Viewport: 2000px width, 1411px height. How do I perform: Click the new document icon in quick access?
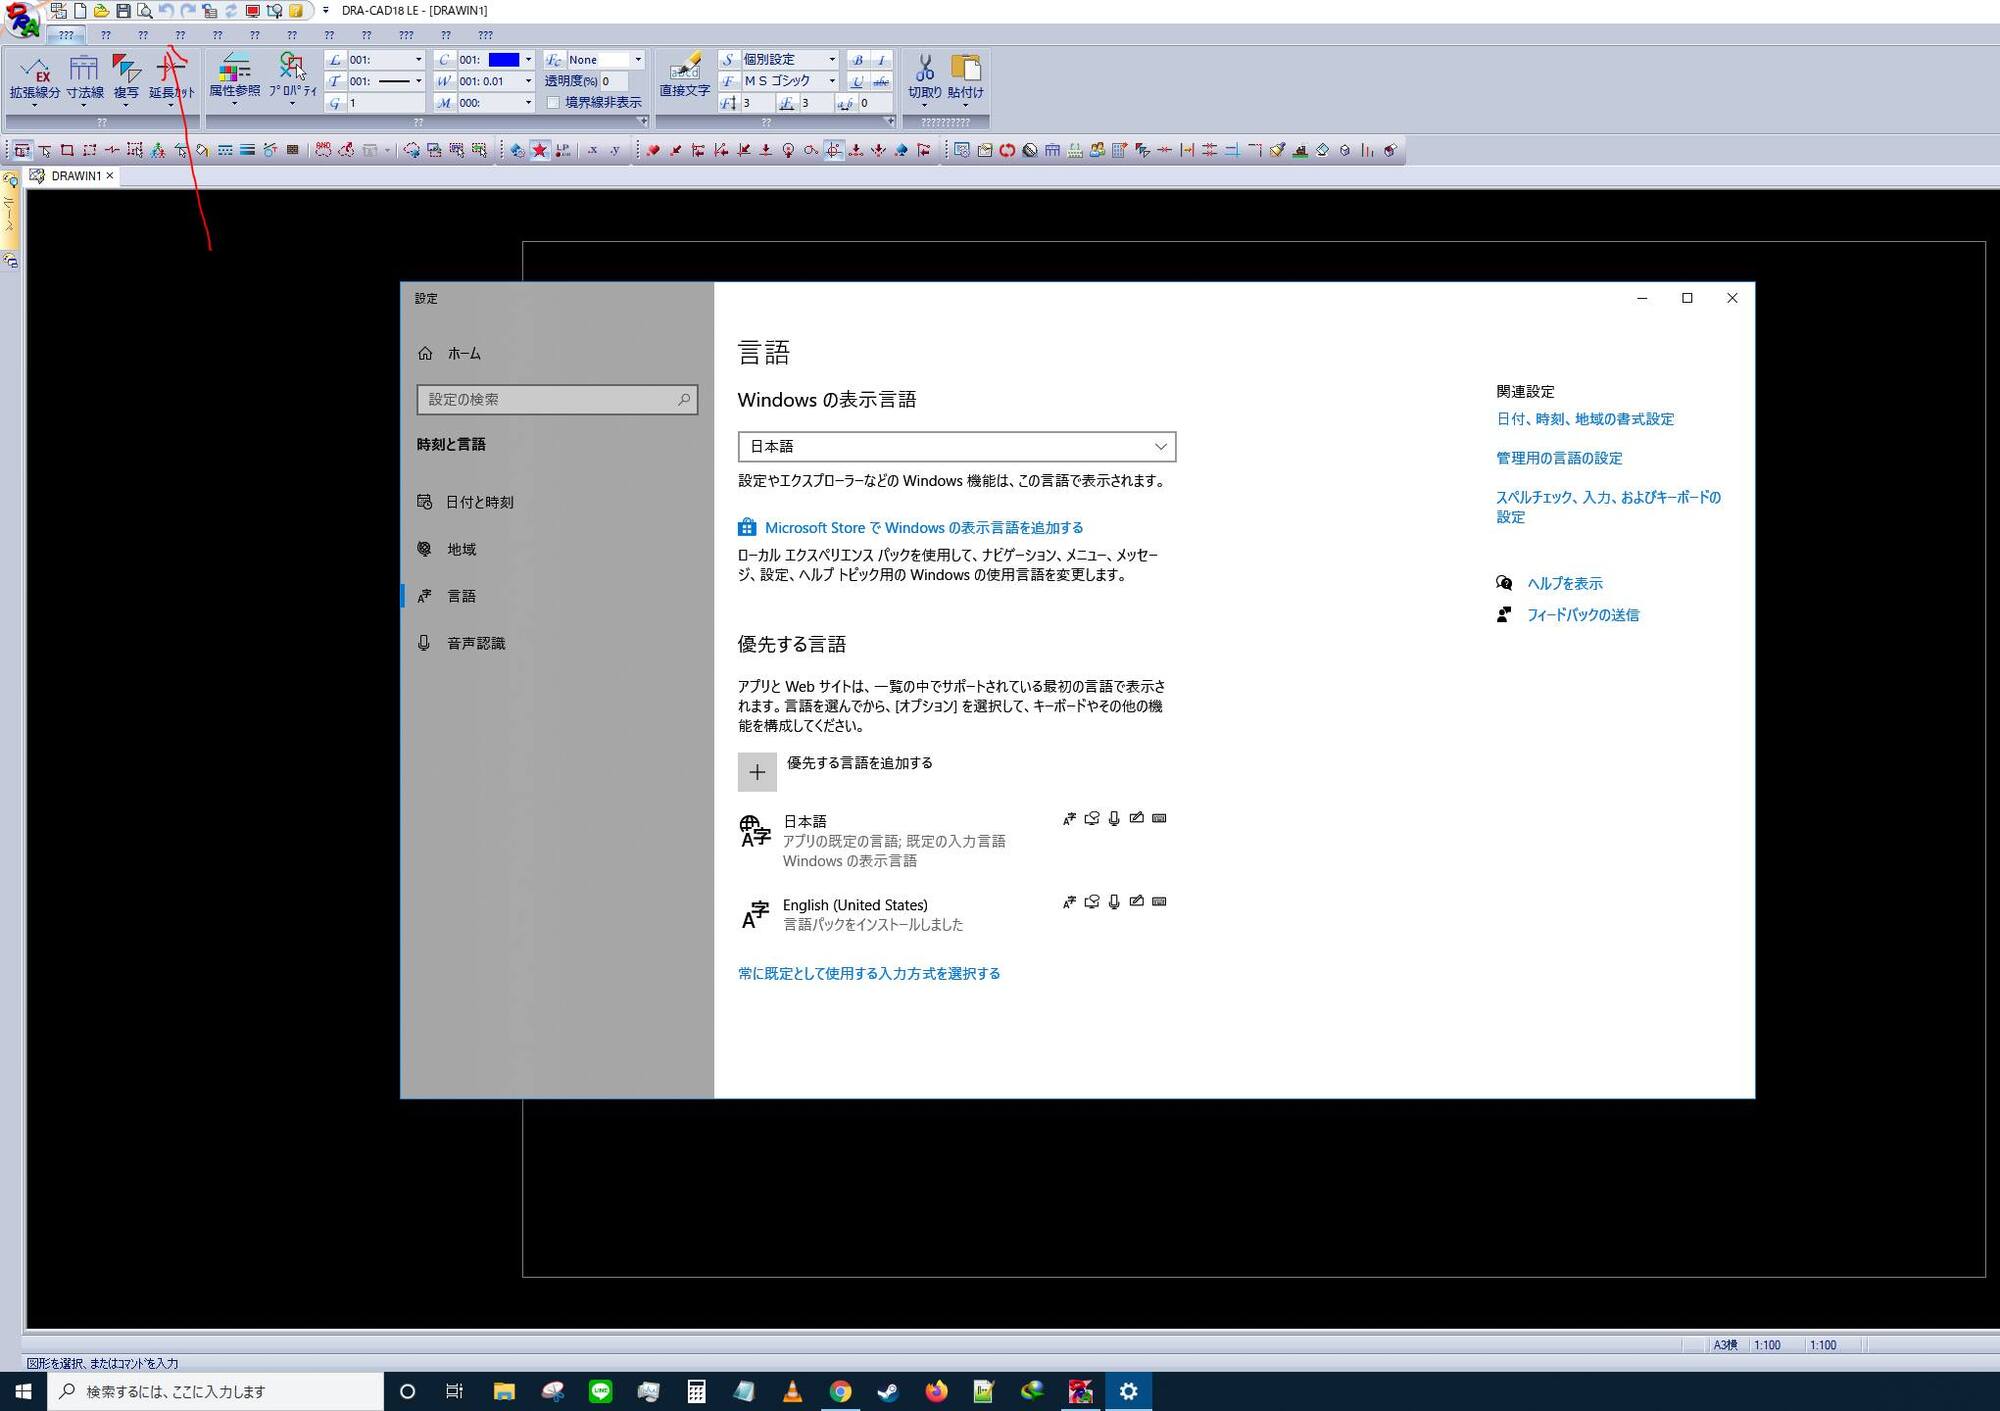80,11
